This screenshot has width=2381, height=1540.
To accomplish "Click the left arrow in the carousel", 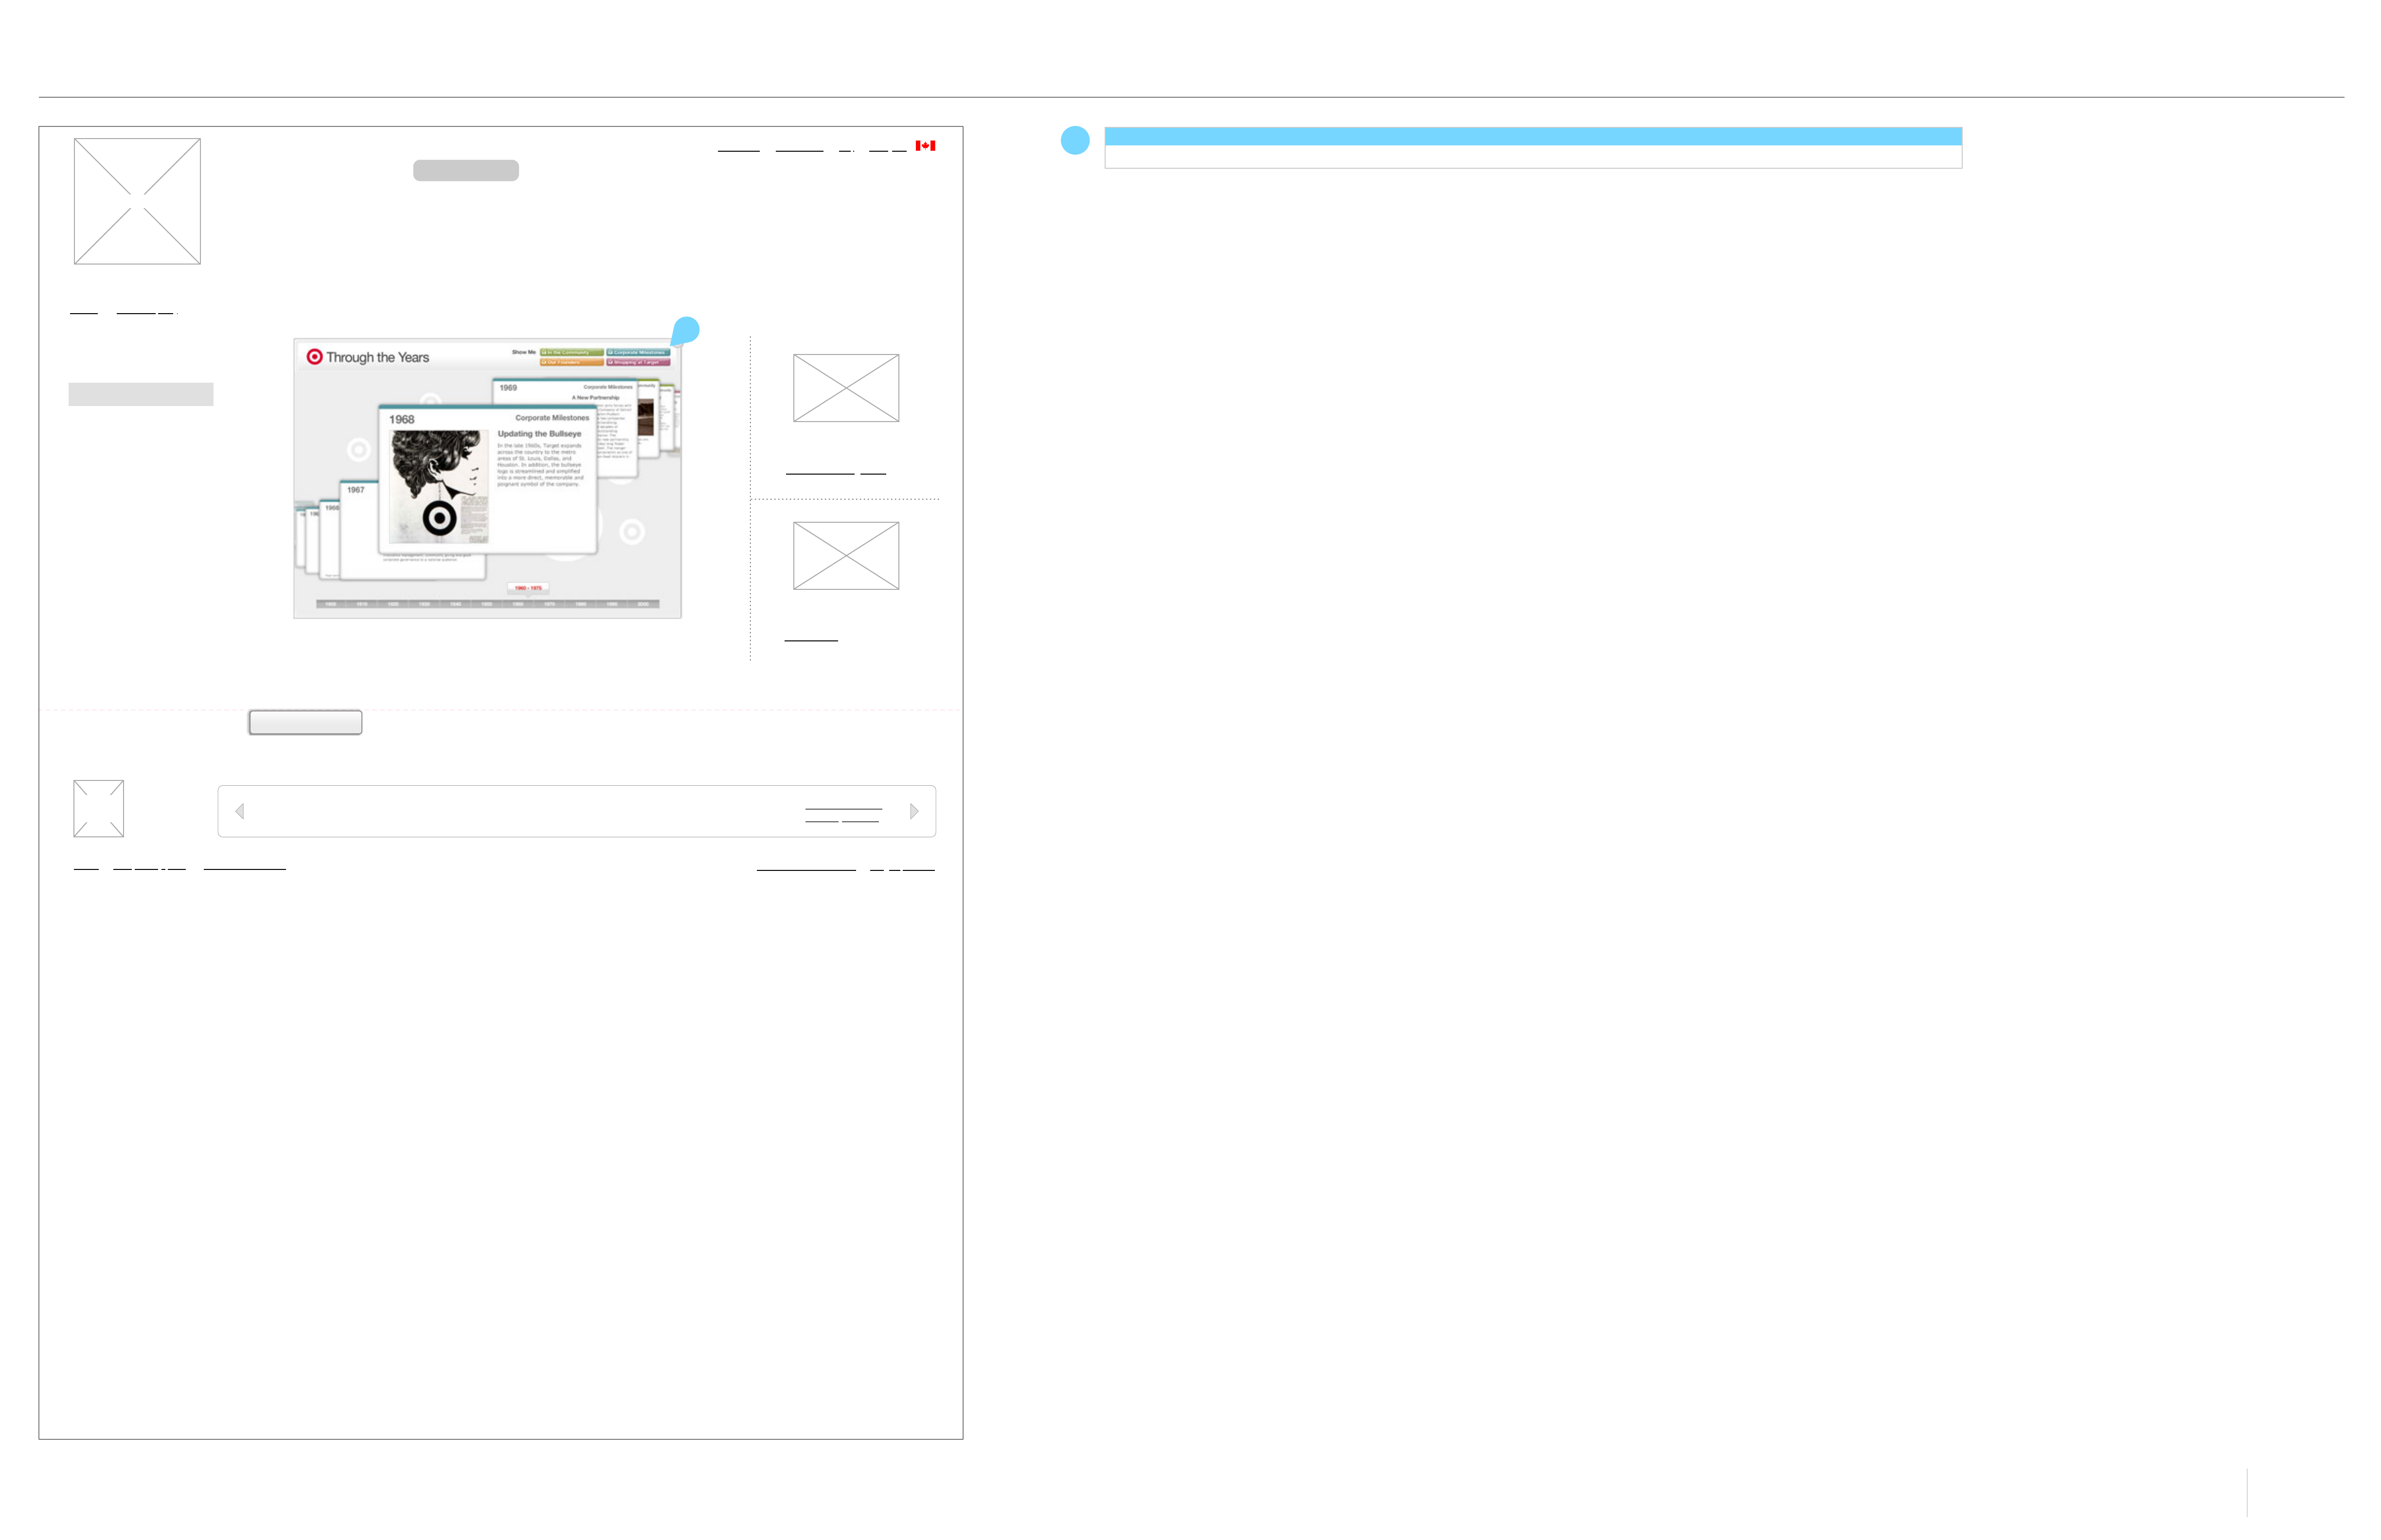I will pyautogui.click(x=240, y=811).
